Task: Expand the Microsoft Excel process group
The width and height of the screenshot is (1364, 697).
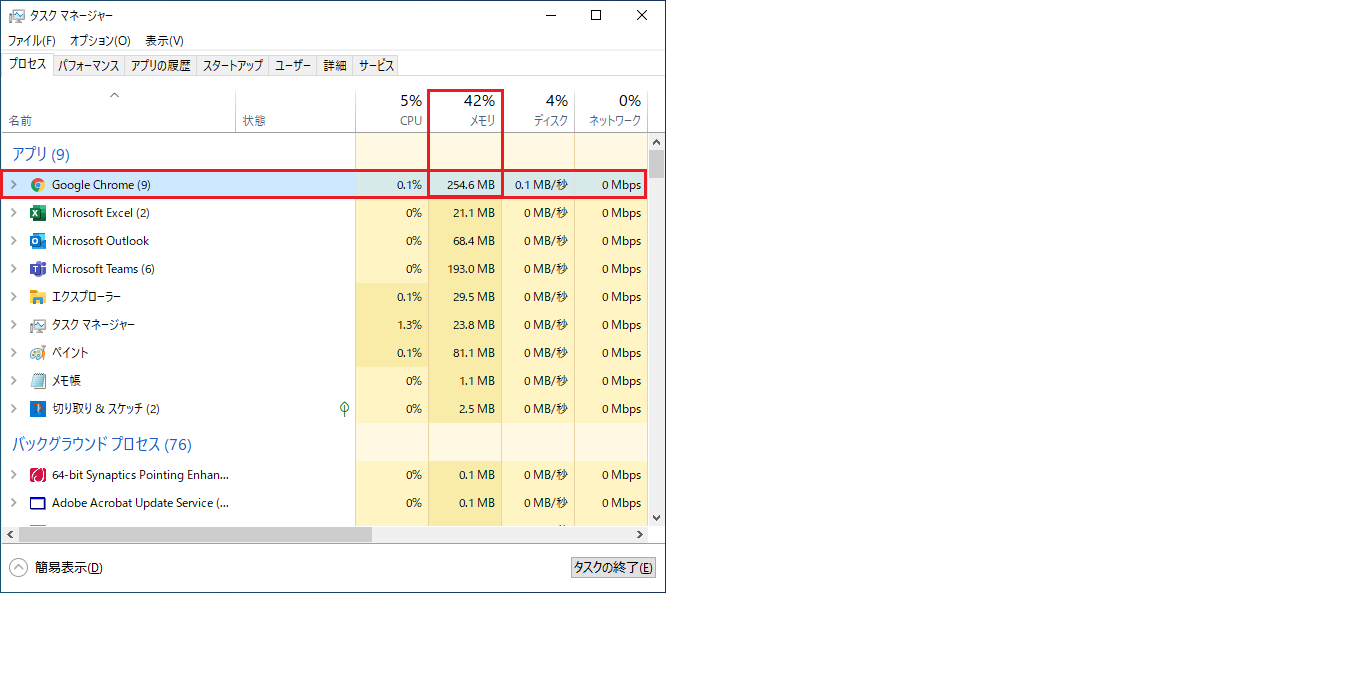Action: click(13, 213)
